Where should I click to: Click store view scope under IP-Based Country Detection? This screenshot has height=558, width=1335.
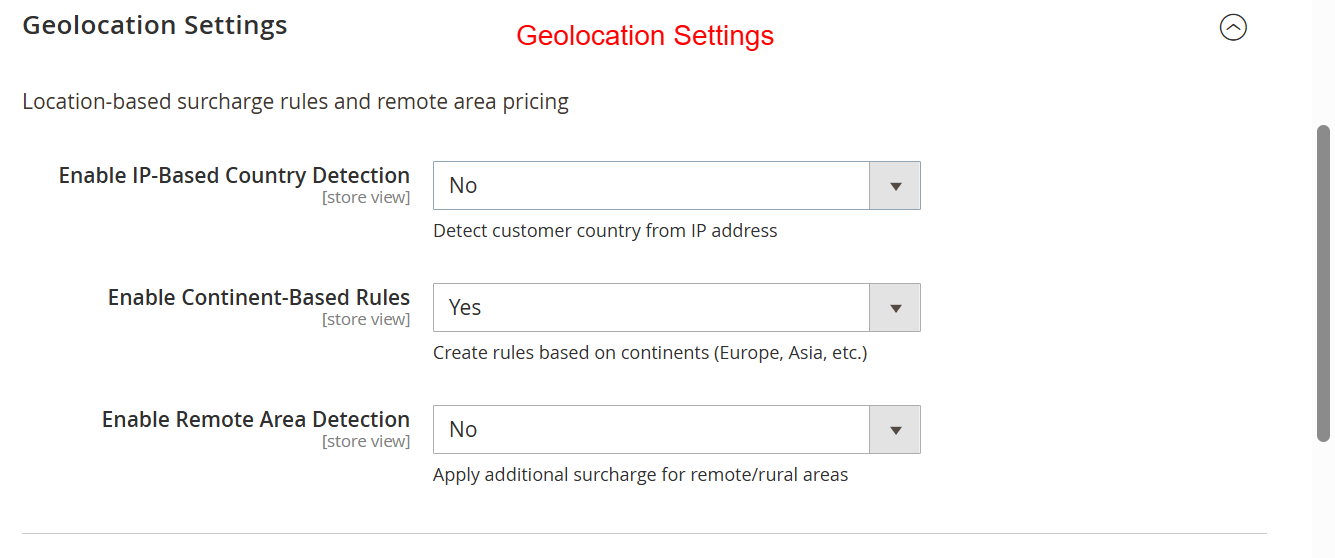(x=366, y=198)
